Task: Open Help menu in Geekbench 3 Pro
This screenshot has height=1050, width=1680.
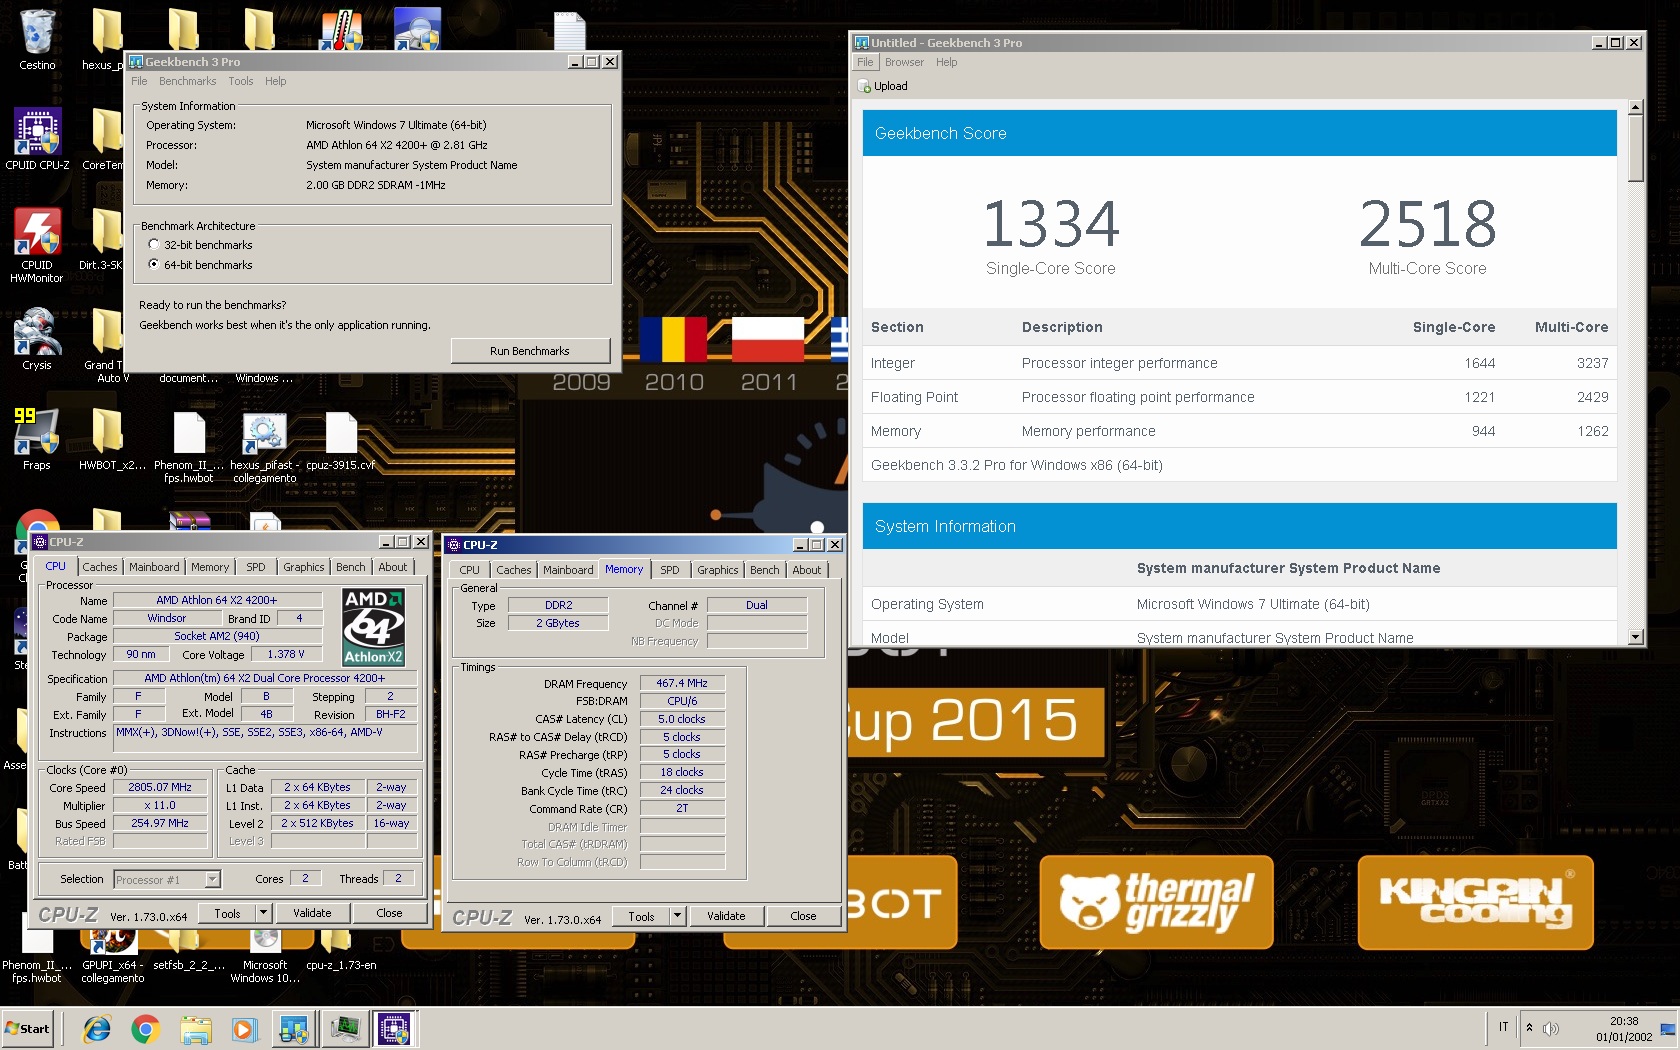Action: coord(276,82)
